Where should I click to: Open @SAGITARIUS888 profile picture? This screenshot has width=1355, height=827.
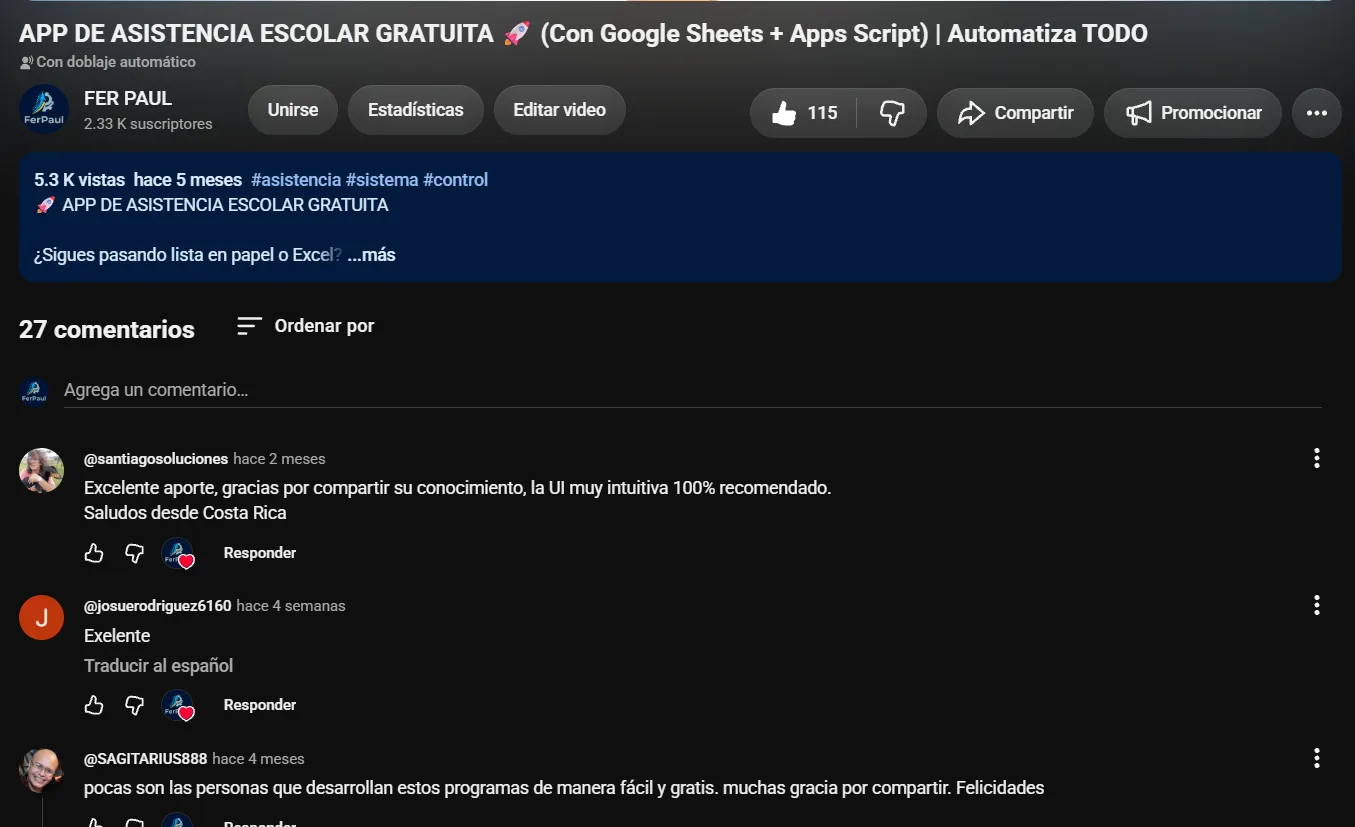[x=42, y=770]
